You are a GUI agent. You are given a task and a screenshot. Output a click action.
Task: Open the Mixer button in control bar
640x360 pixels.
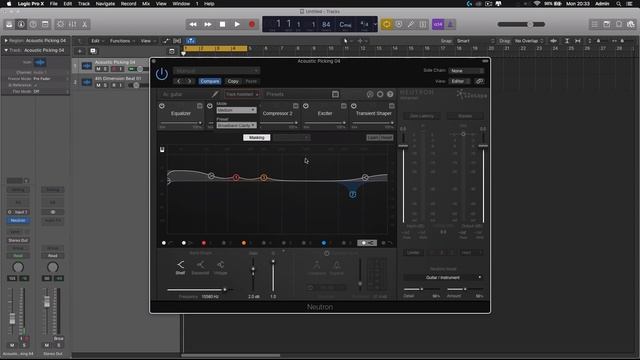(x=73, y=24)
